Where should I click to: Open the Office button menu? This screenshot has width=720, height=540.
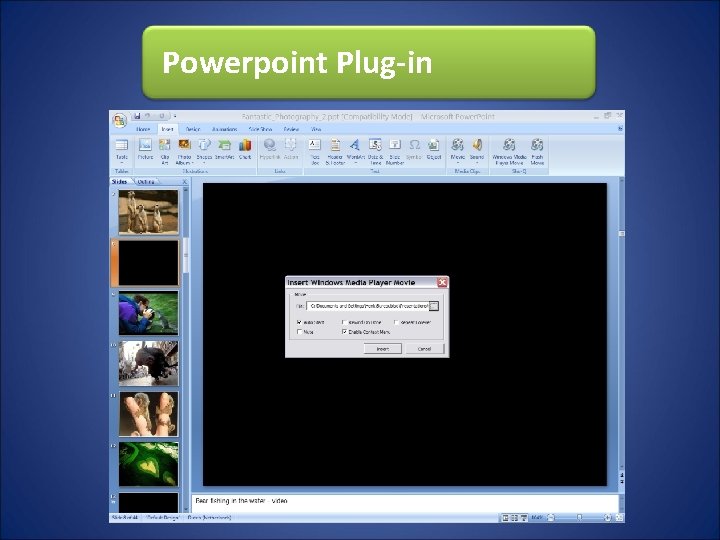(x=119, y=120)
